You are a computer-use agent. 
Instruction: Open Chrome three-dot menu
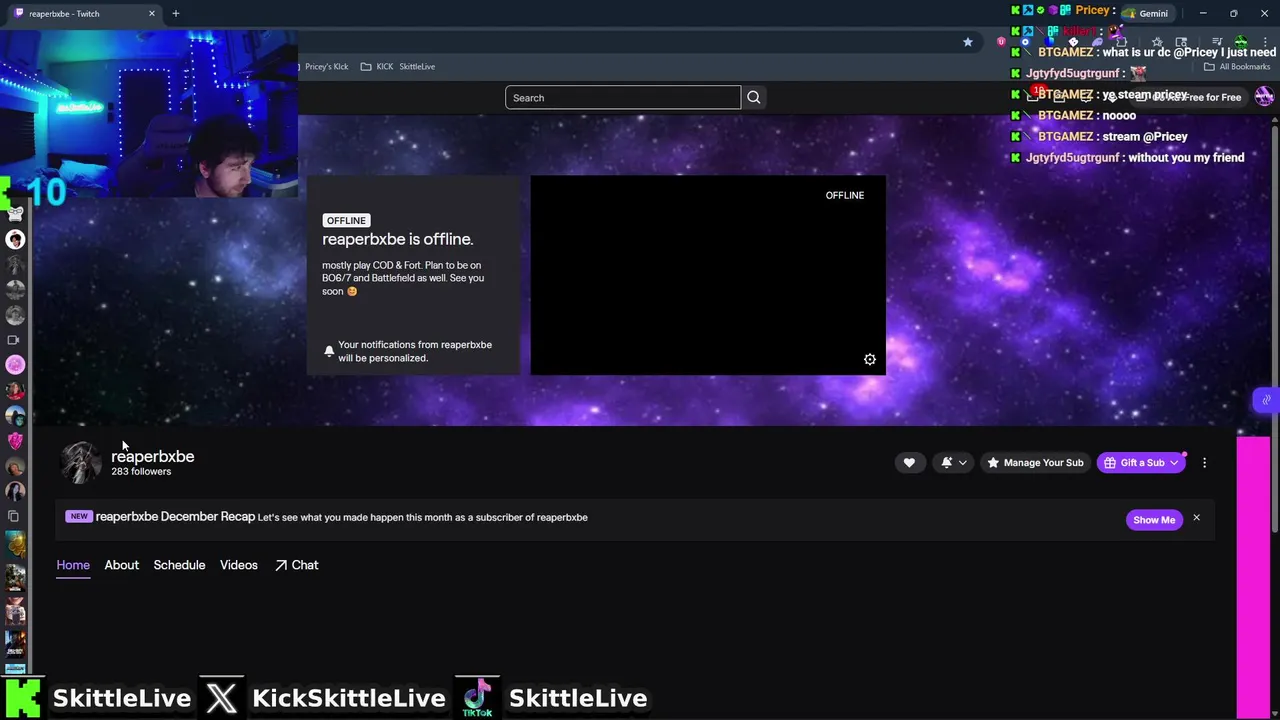click(x=1264, y=41)
